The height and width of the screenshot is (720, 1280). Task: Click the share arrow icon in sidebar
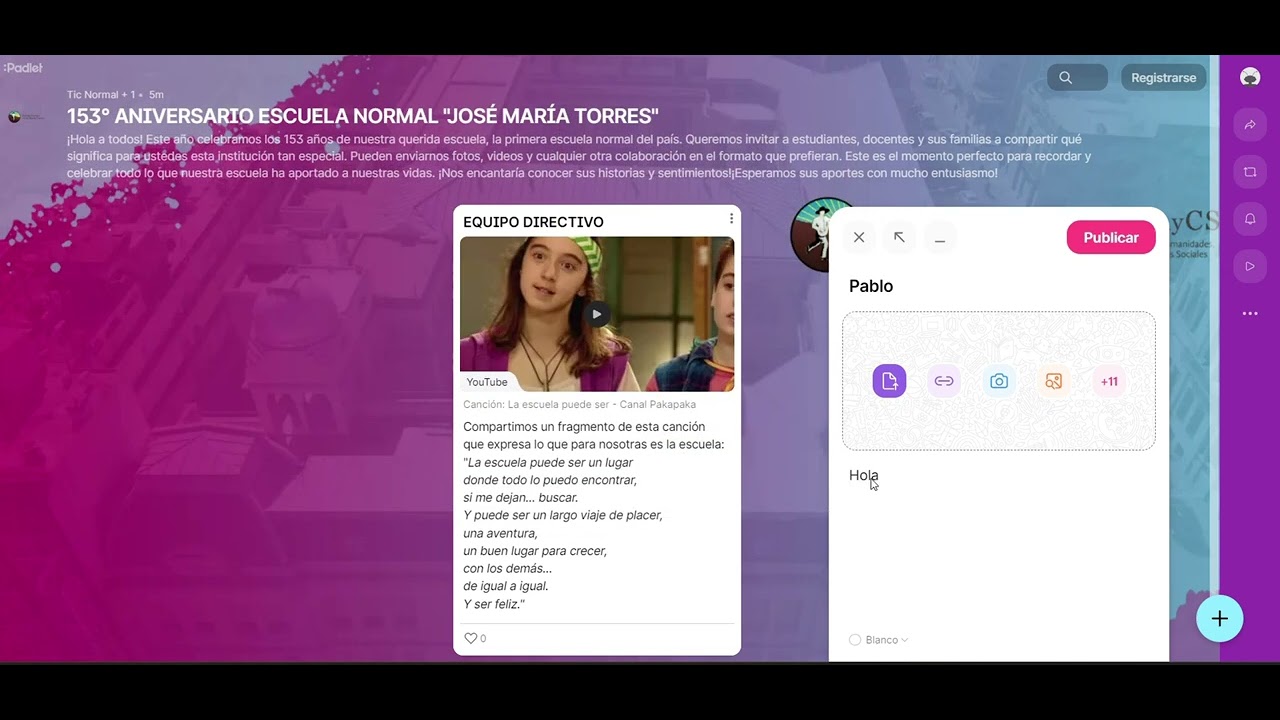pos(1250,125)
